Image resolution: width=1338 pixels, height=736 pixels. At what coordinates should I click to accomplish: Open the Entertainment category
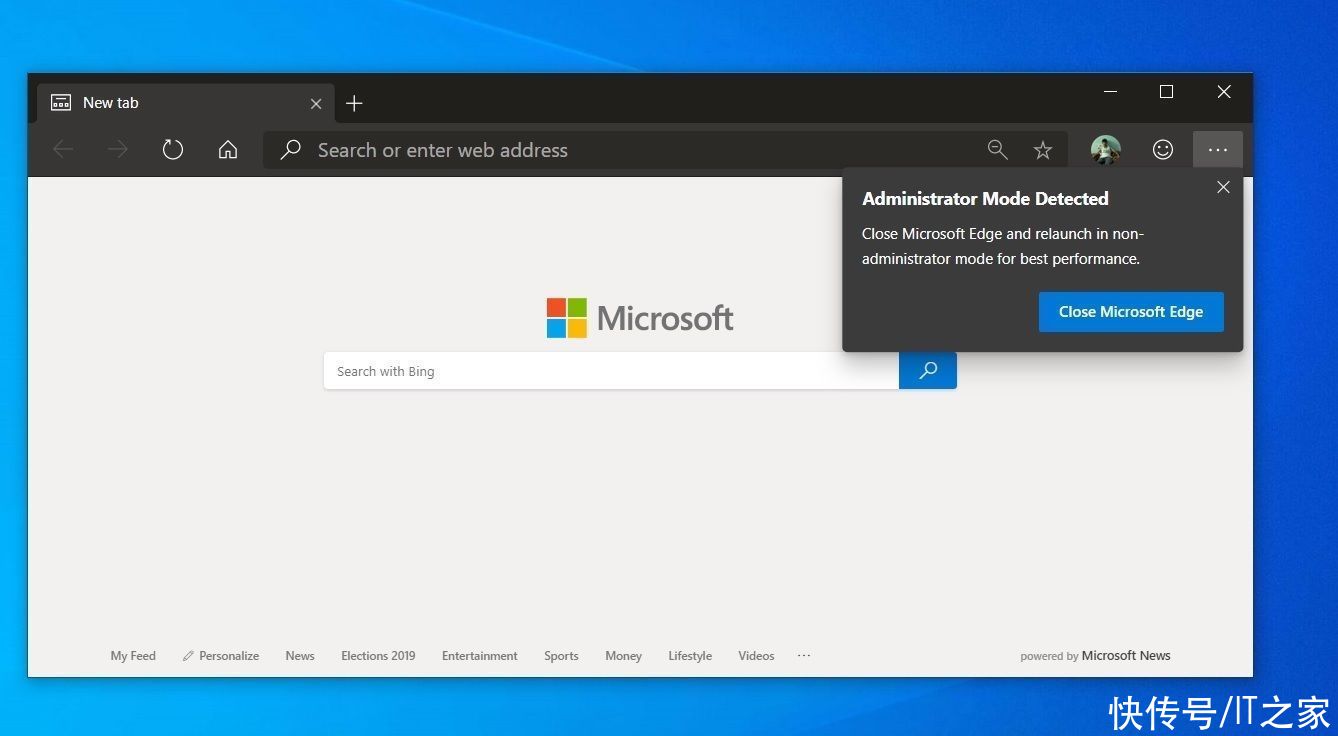click(480, 656)
